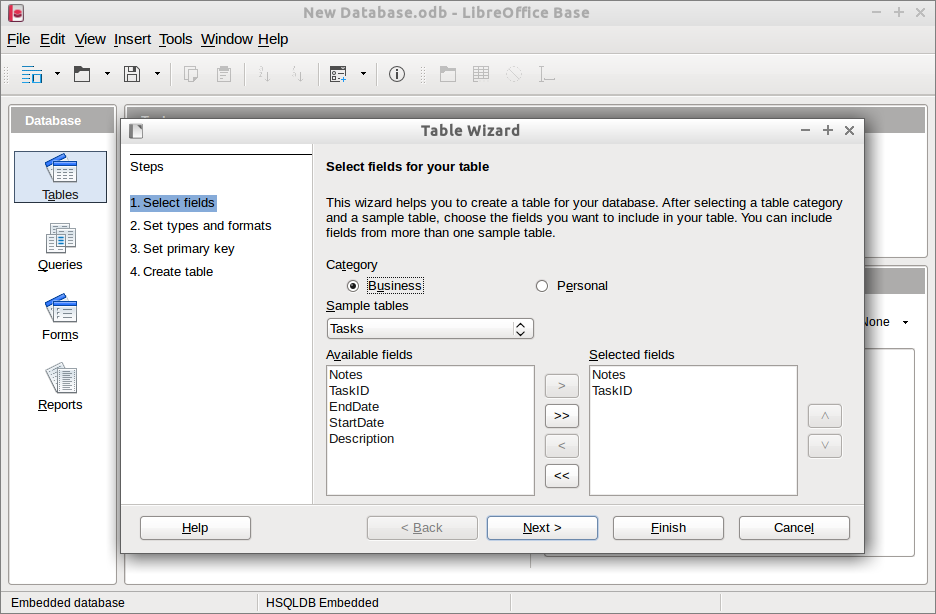The image size is (936, 614).
Task: Select the Personal category radio button
Action: (542, 286)
